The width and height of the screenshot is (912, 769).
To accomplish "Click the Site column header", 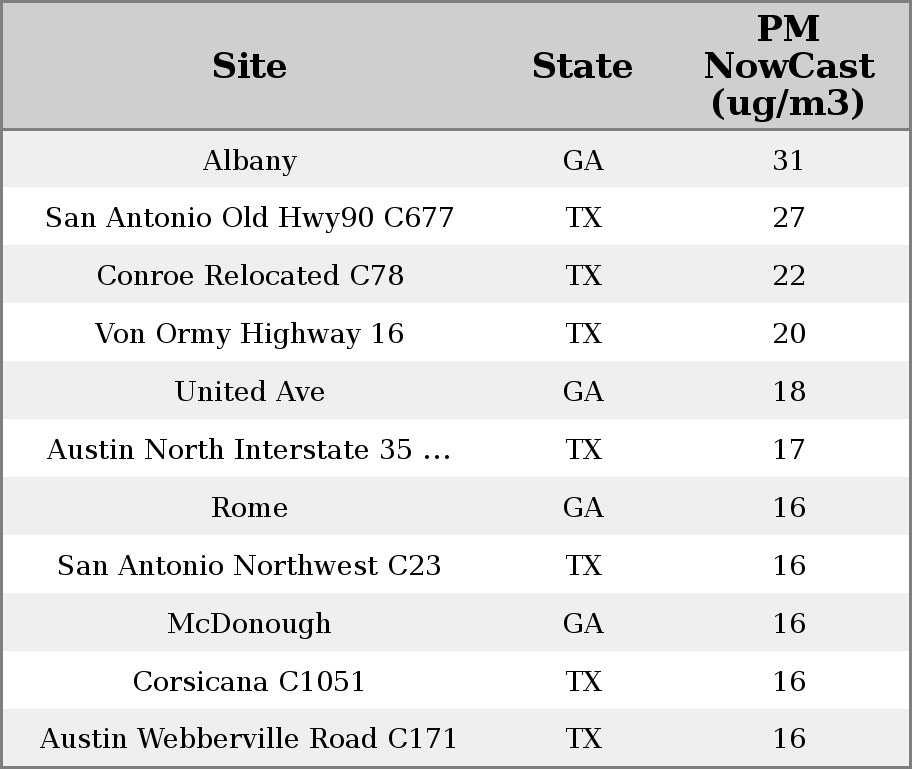I will tap(250, 66).
